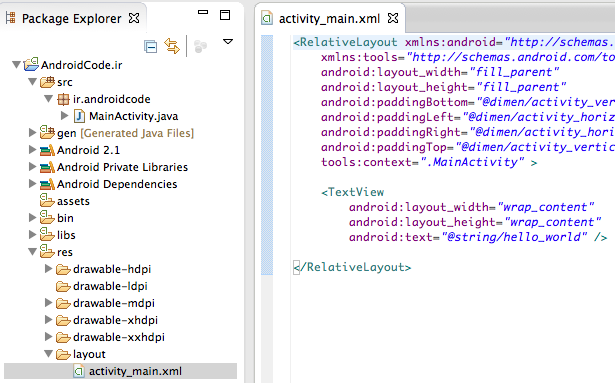Expand the MainActivity.java node
The height and width of the screenshot is (383, 615).
point(64,116)
